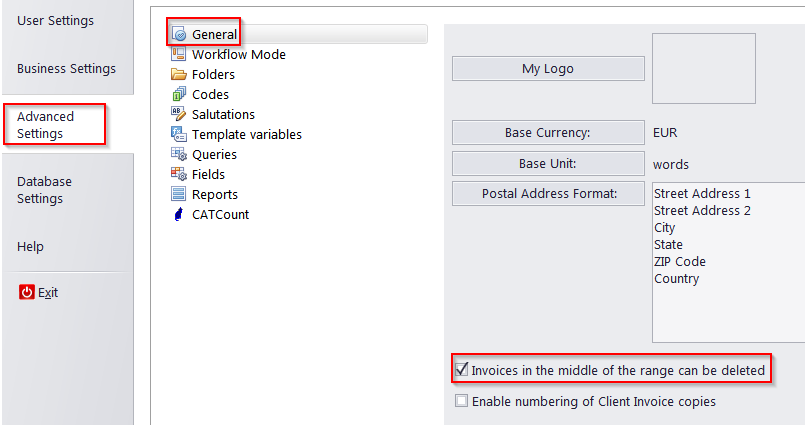Enable numbering of Client Invoice copies
The width and height of the screenshot is (805, 425).
[x=462, y=401]
